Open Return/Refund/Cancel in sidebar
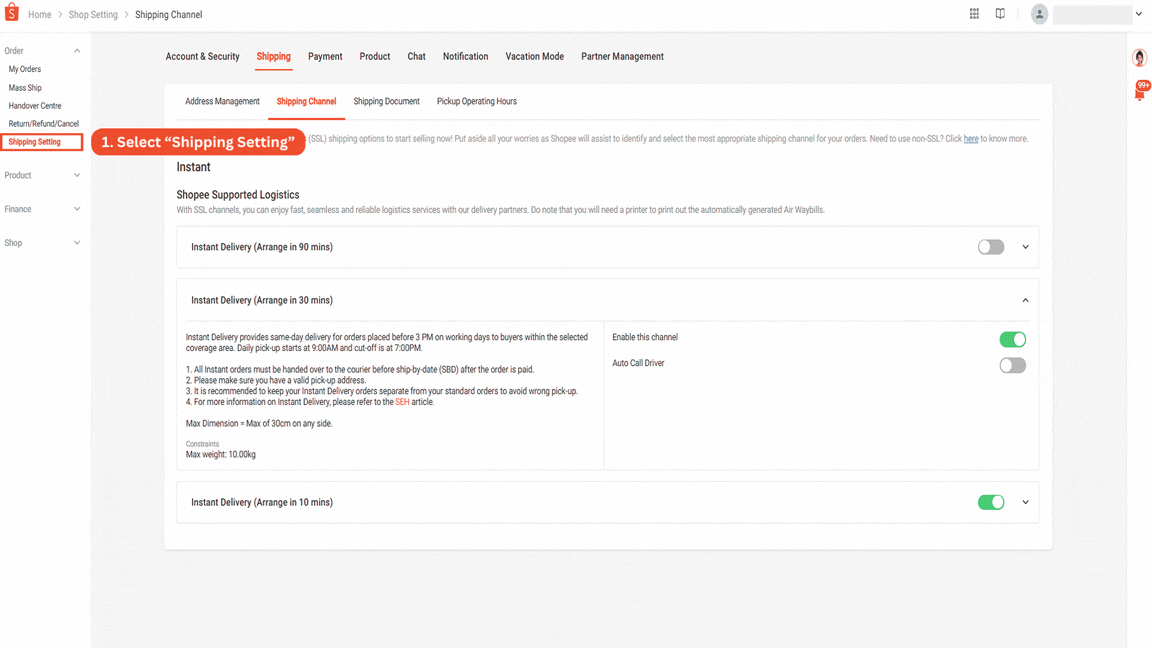1152x648 pixels. (x=43, y=123)
